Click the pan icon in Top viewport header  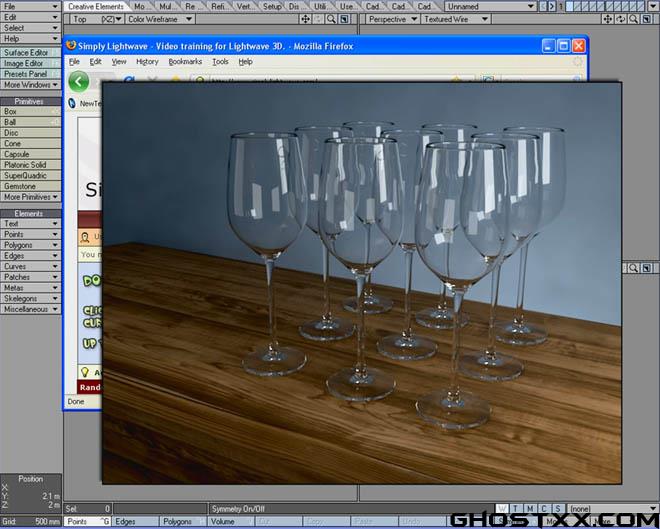coord(305,19)
